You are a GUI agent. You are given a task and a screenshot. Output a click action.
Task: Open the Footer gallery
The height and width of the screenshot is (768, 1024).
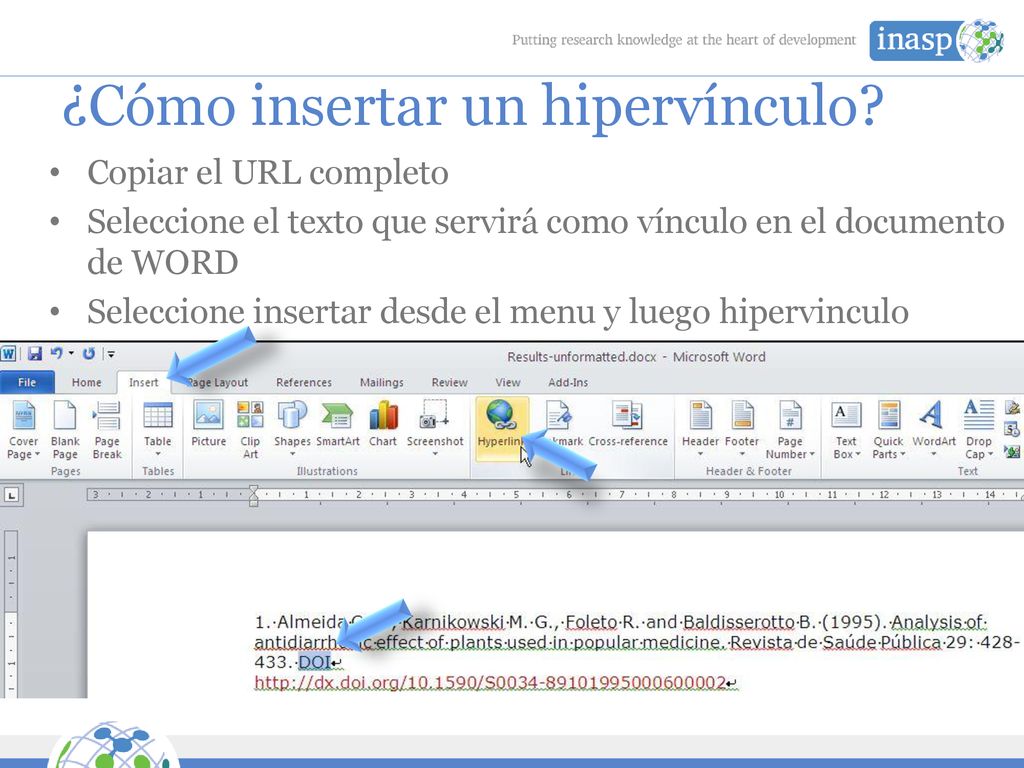coord(742,429)
